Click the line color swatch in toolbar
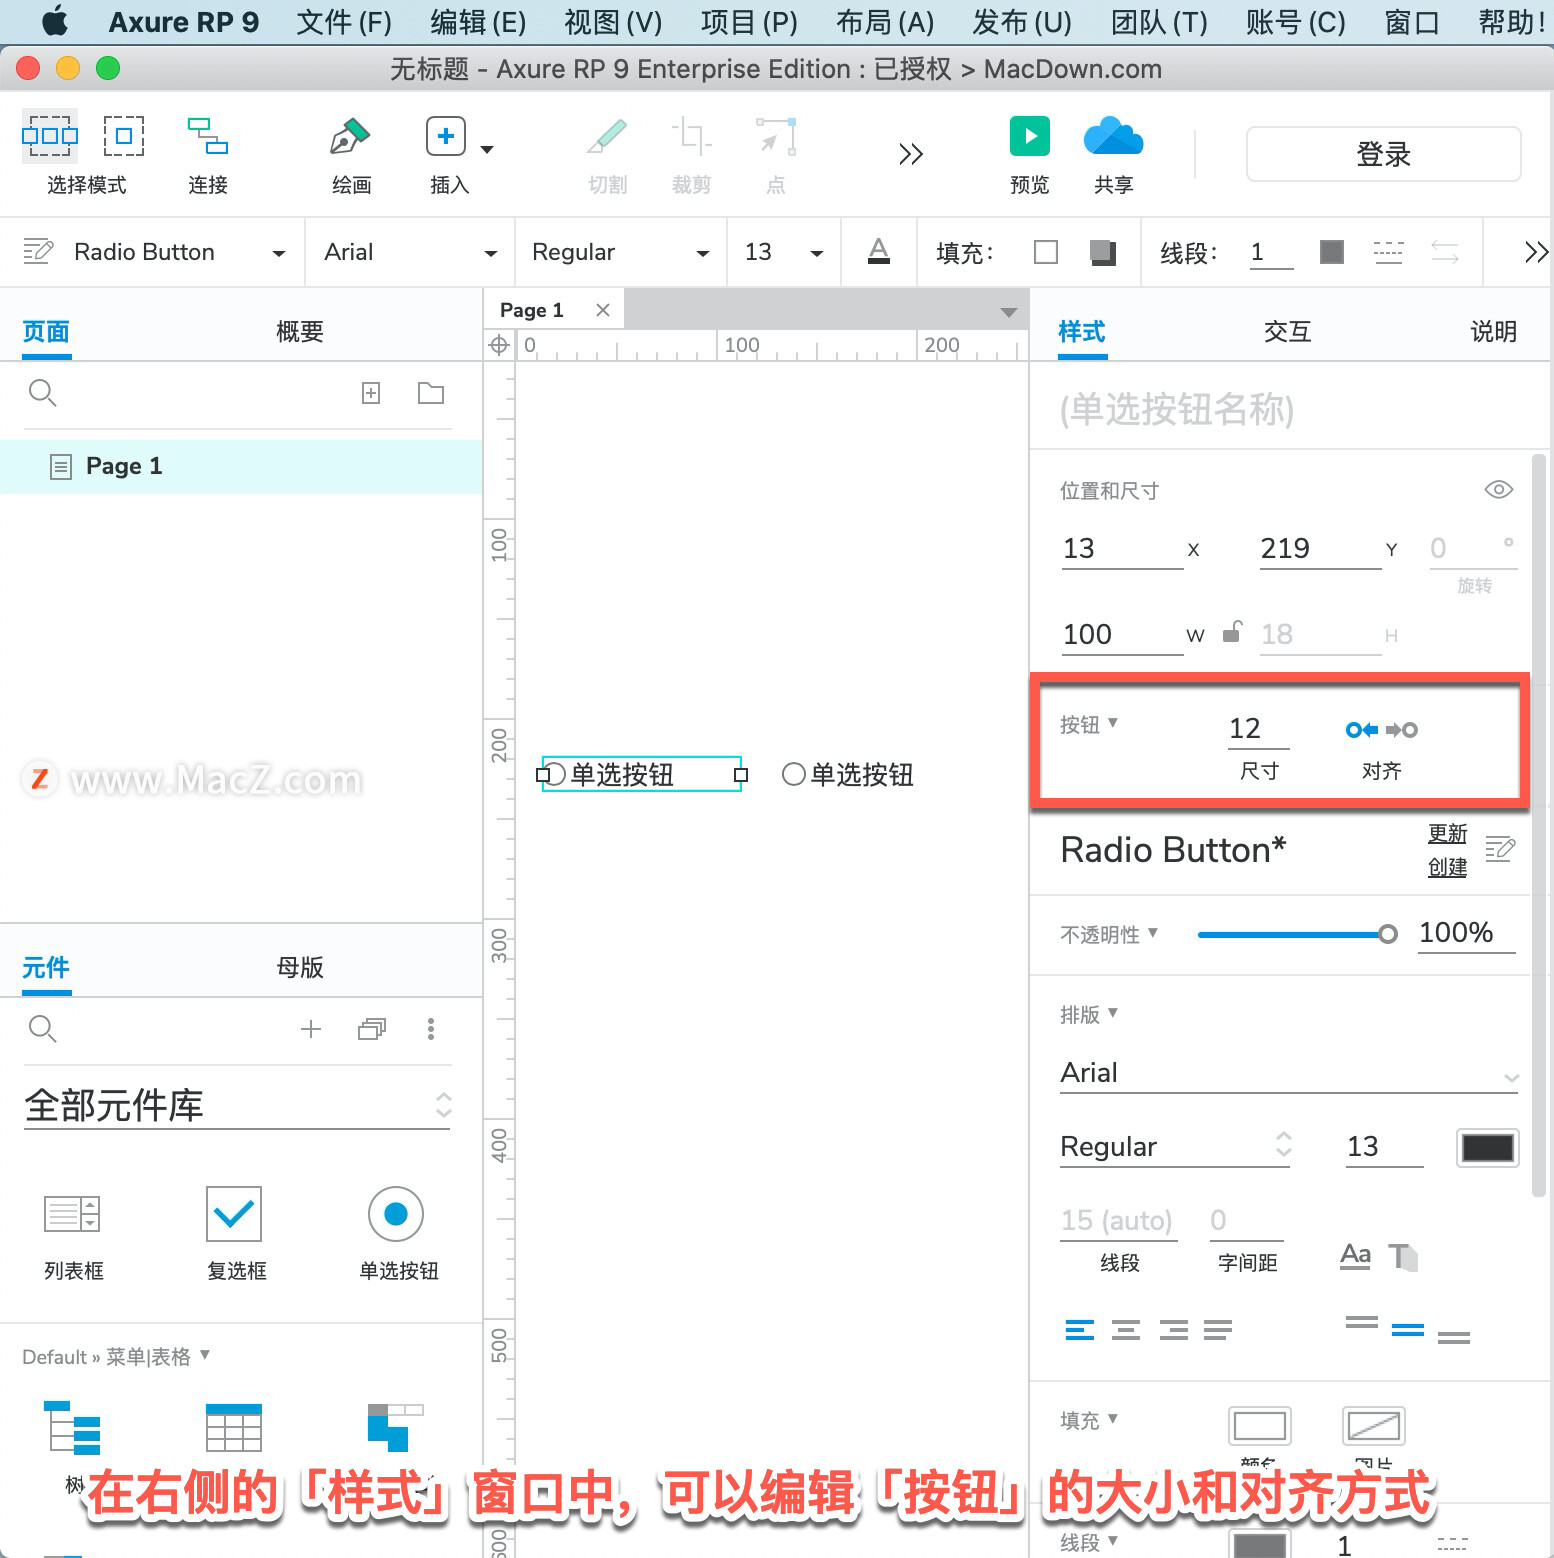The width and height of the screenshot is (1554, 1558). 1332,252
